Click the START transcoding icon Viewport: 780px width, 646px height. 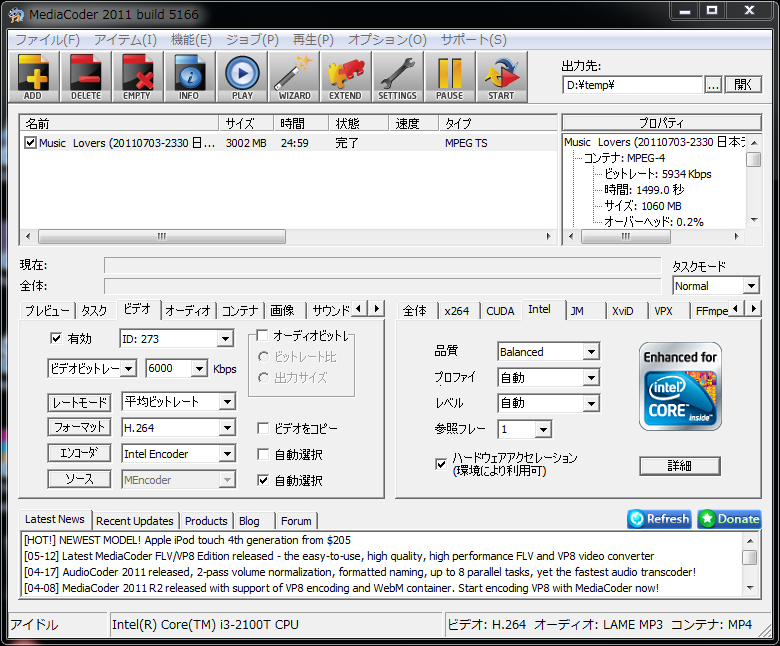click(501, 77)
